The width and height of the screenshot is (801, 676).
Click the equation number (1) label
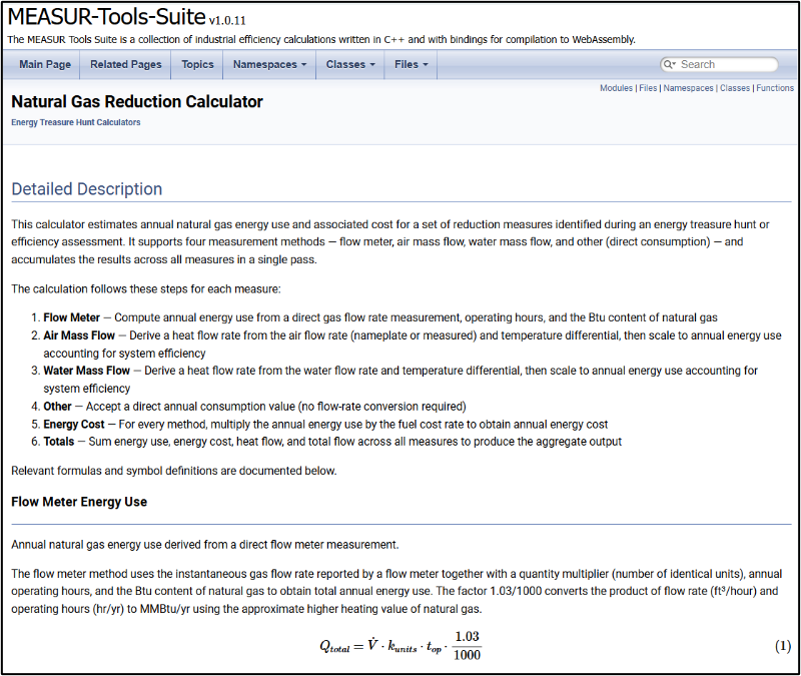783,646
